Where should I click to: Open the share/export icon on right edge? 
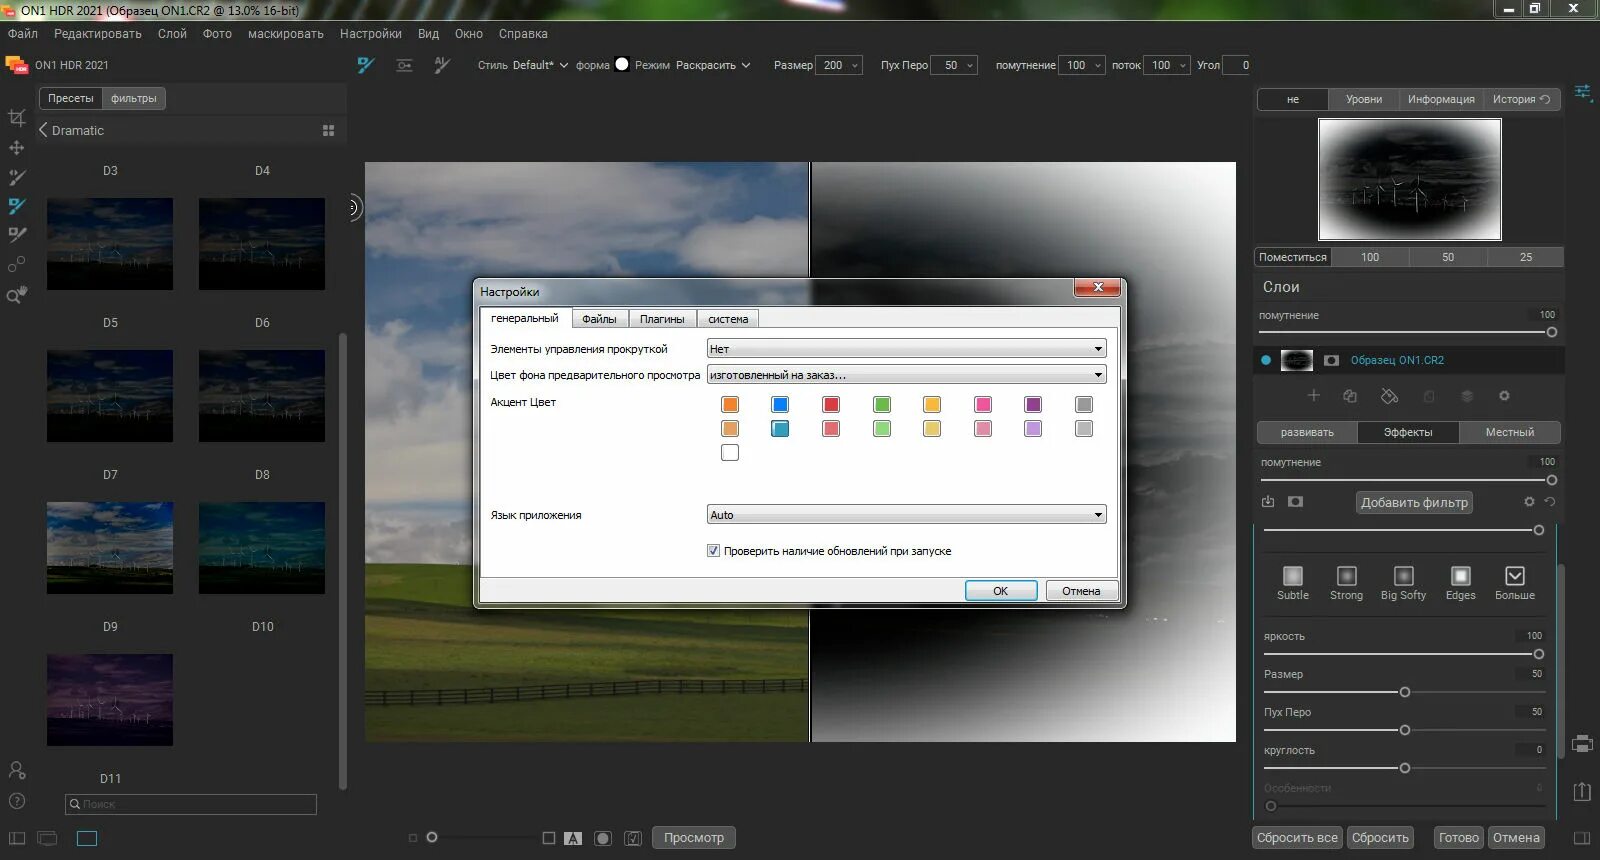1582,791
